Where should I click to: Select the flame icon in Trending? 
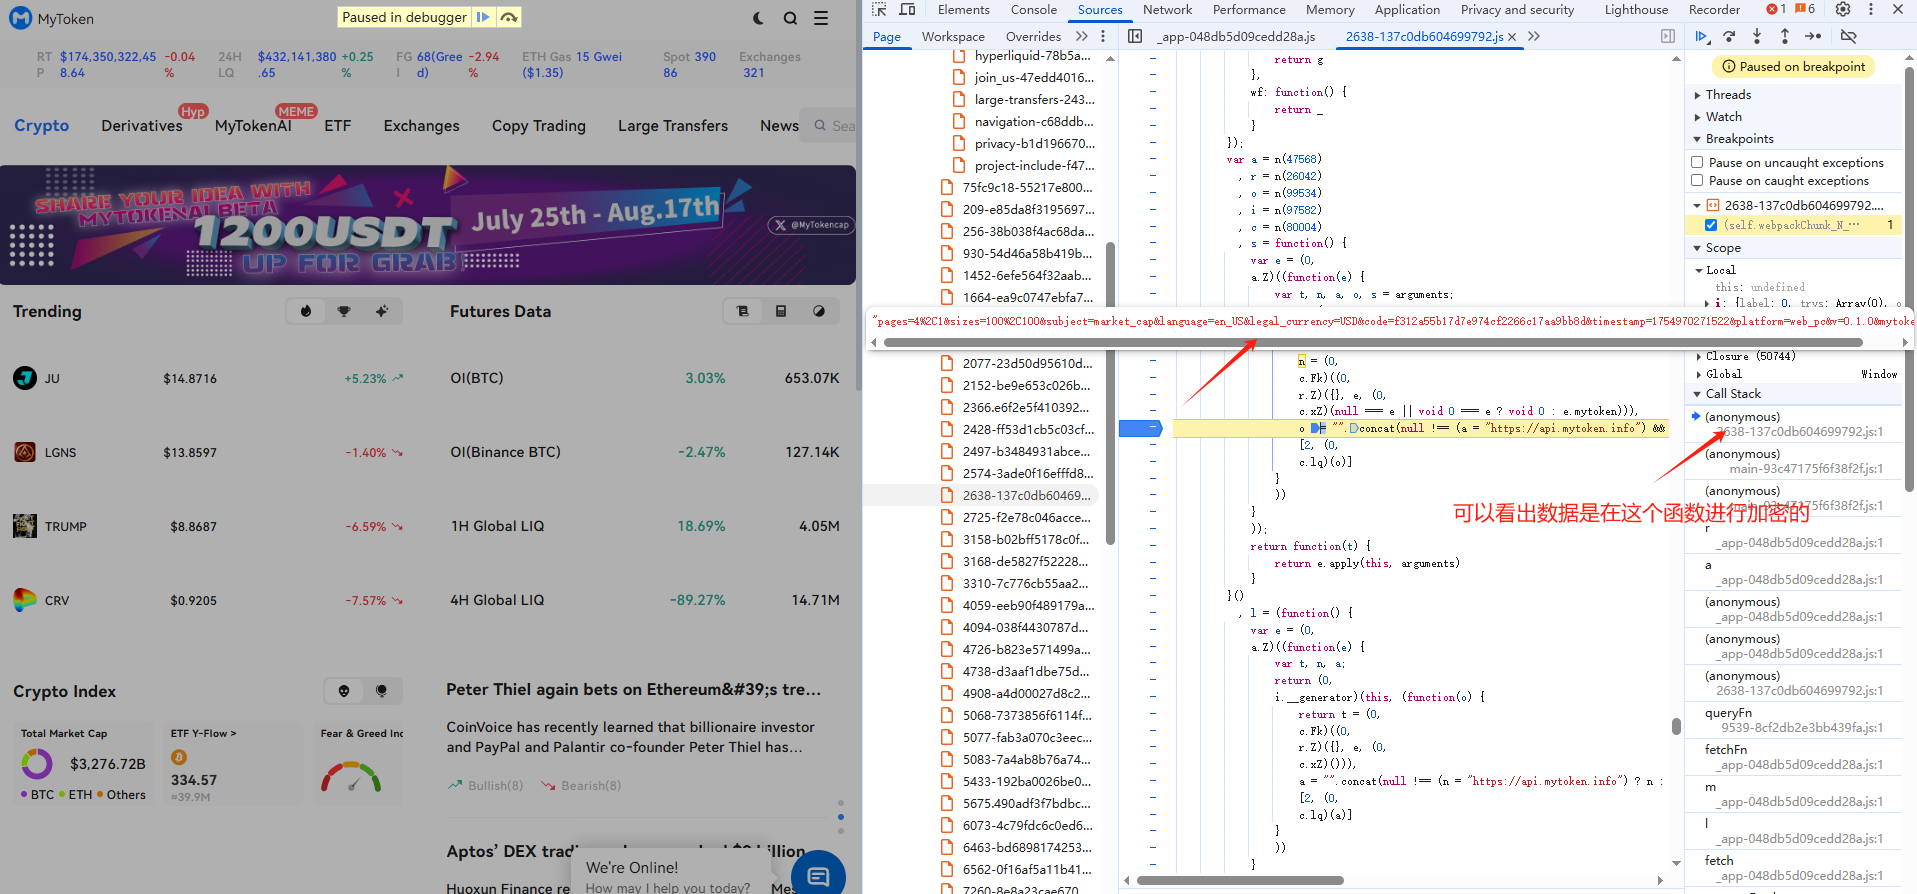point(306,311)
